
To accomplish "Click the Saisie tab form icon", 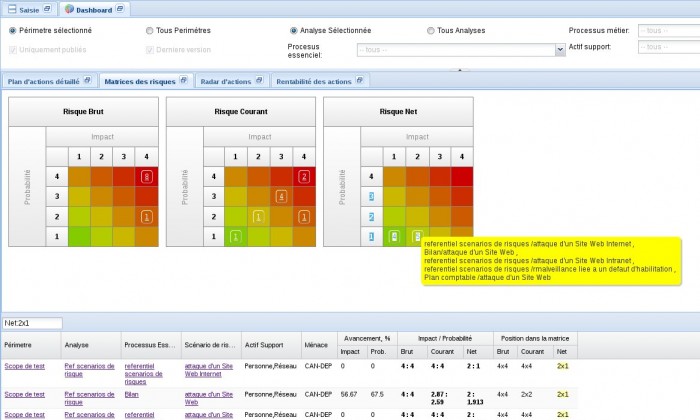I will click(12, 9).
